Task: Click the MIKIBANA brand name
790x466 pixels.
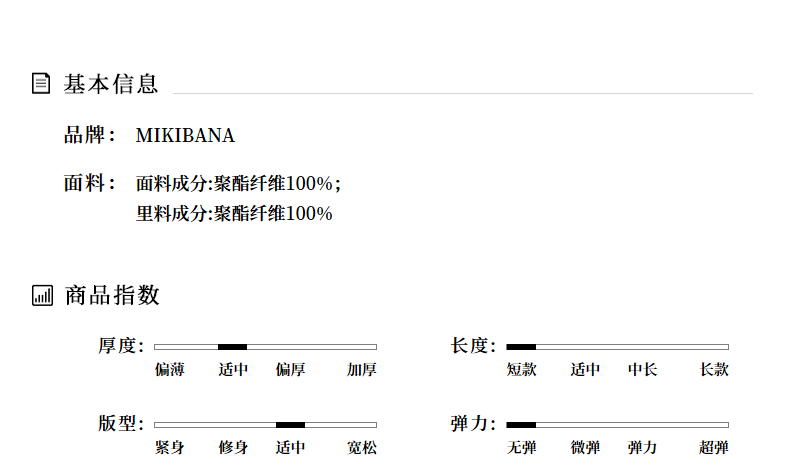Action: coord(185,136)
